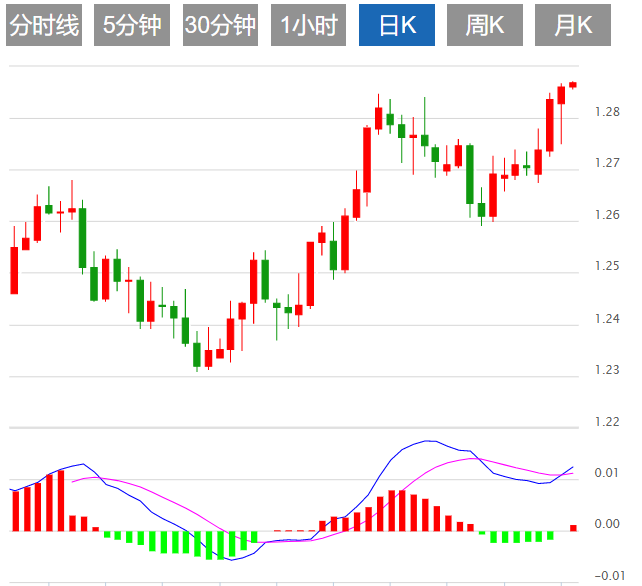Click the 1.22 price axis label
642x586 pixels.
pyautogui.click(x=607, y=421)
